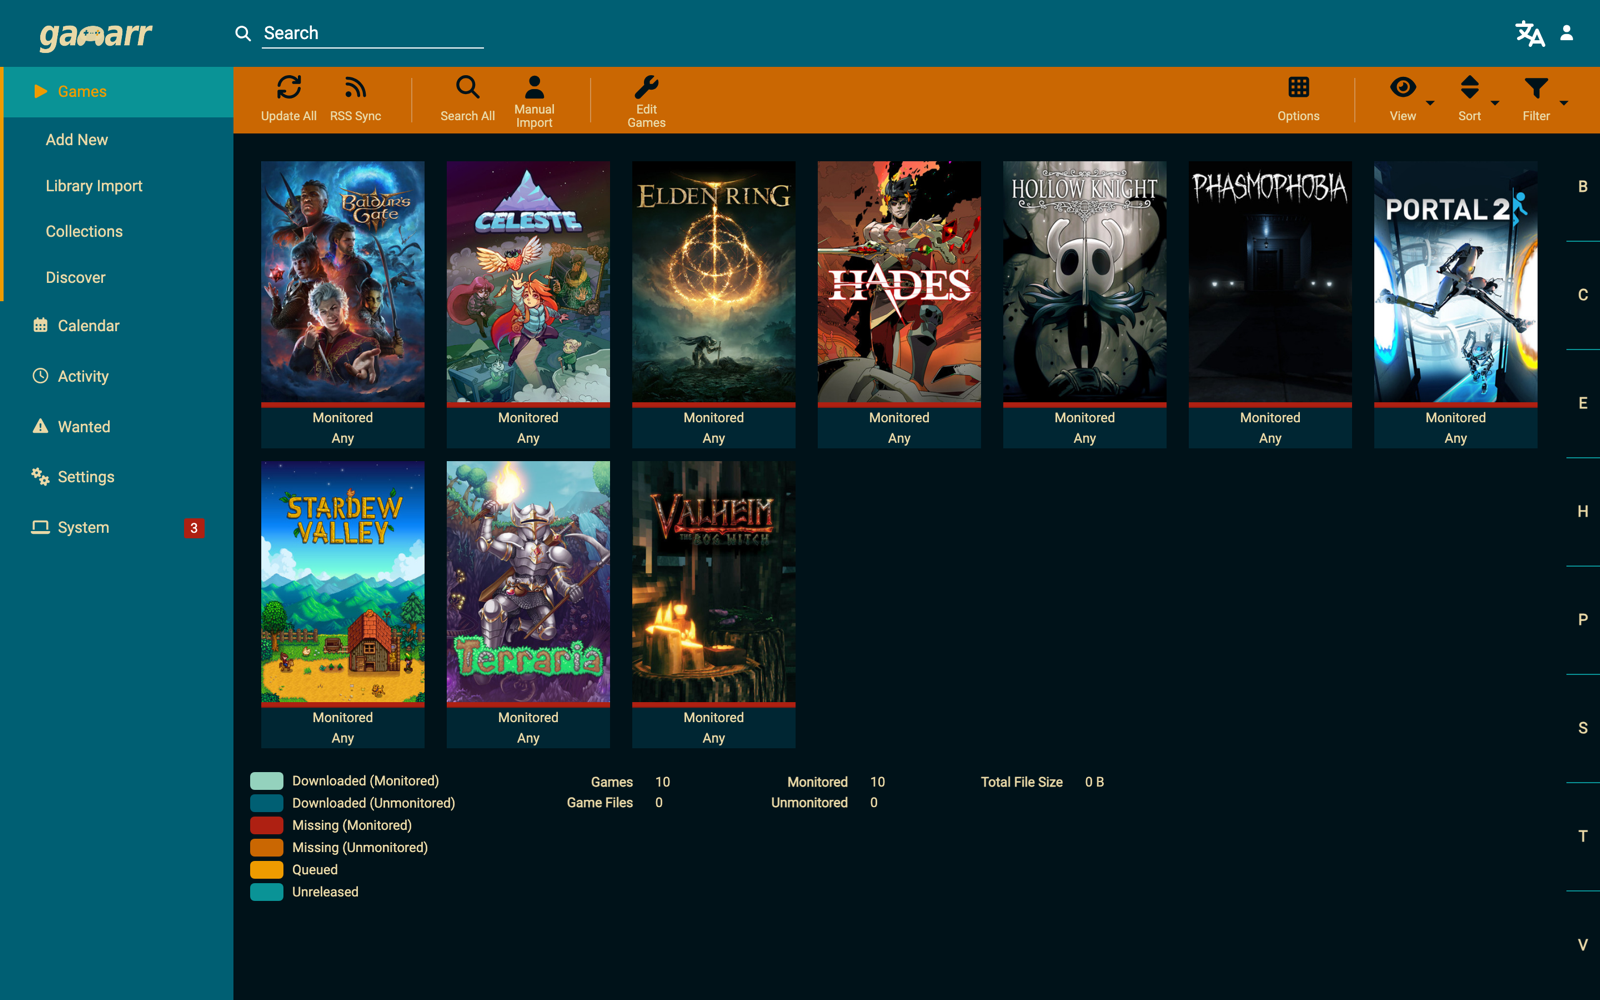Click the language translate icon
The height and width of the screenshot is (1000, 1600).
[1529, 33]
